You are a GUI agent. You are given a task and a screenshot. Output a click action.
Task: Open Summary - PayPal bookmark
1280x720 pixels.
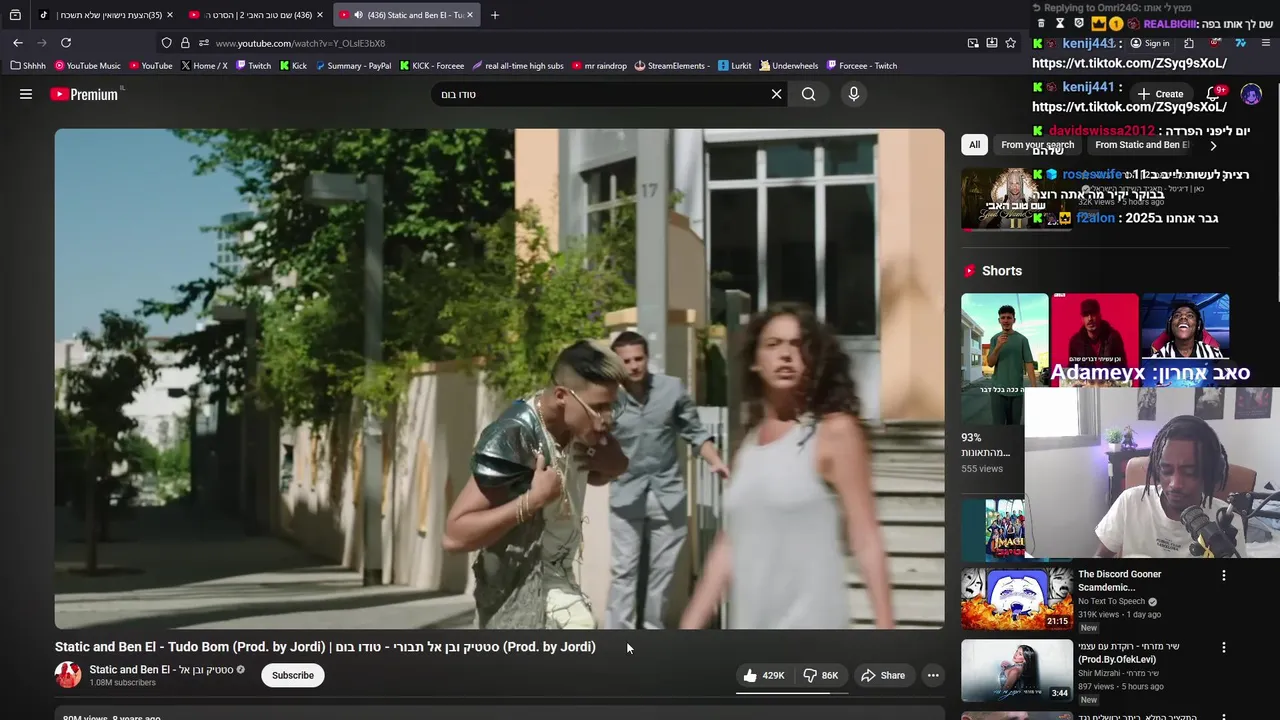353,66
